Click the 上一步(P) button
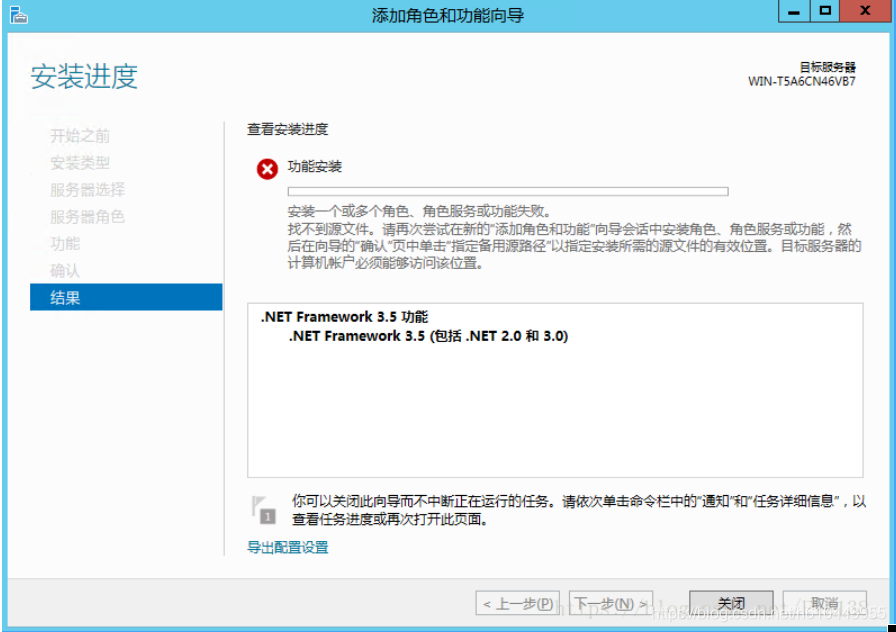Viewport: 896px width, 632px height. click(x=517, y=604)
